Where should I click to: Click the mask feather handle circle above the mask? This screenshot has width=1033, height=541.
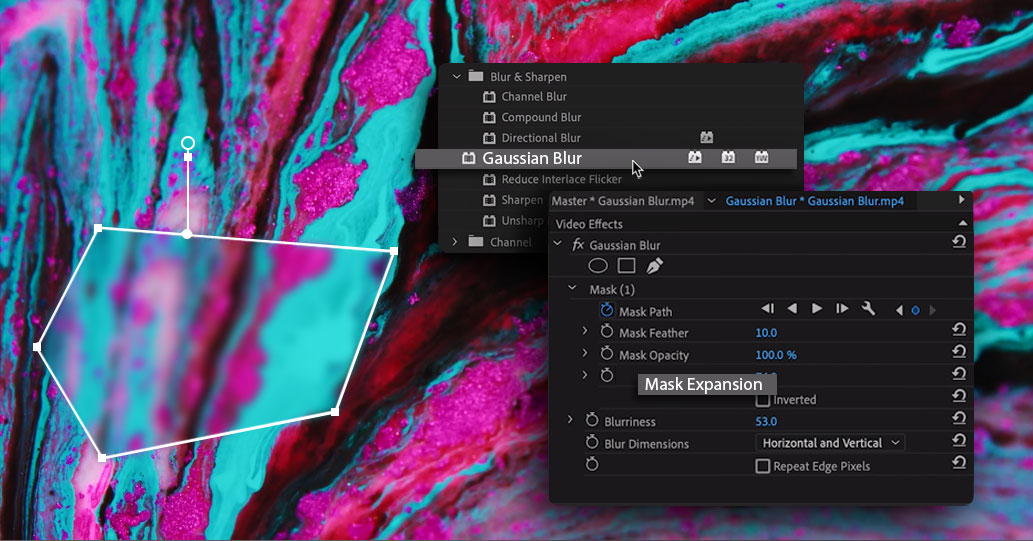click(187, 144)
